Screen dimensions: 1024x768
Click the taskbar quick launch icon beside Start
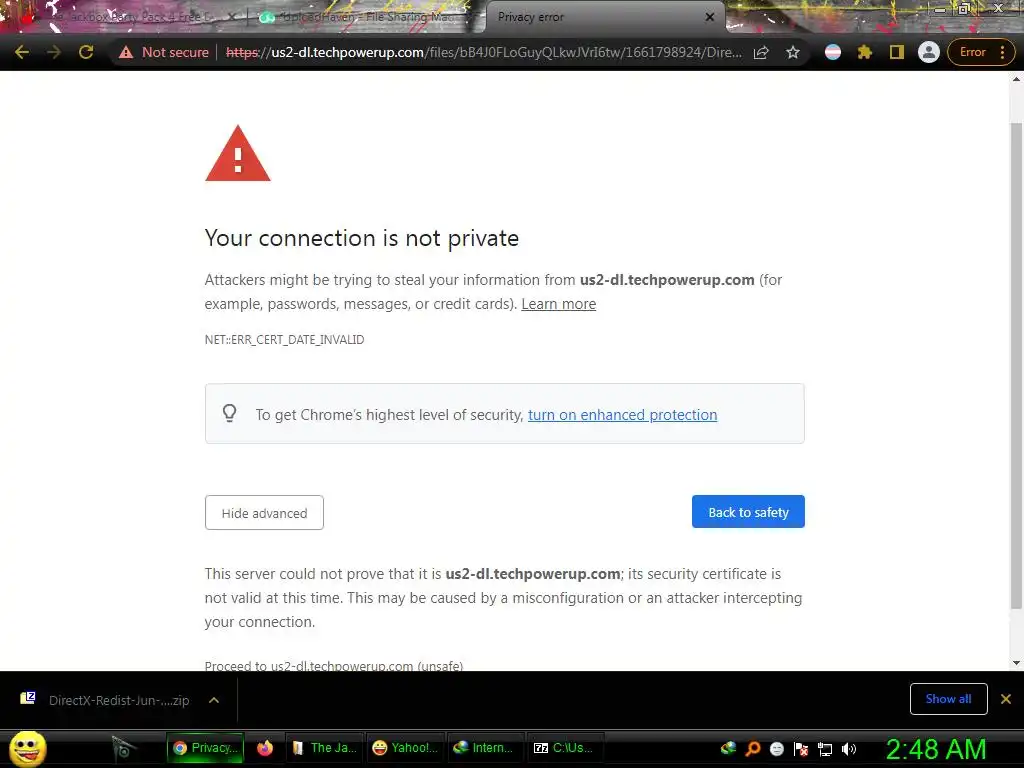[x=122, y=748]
